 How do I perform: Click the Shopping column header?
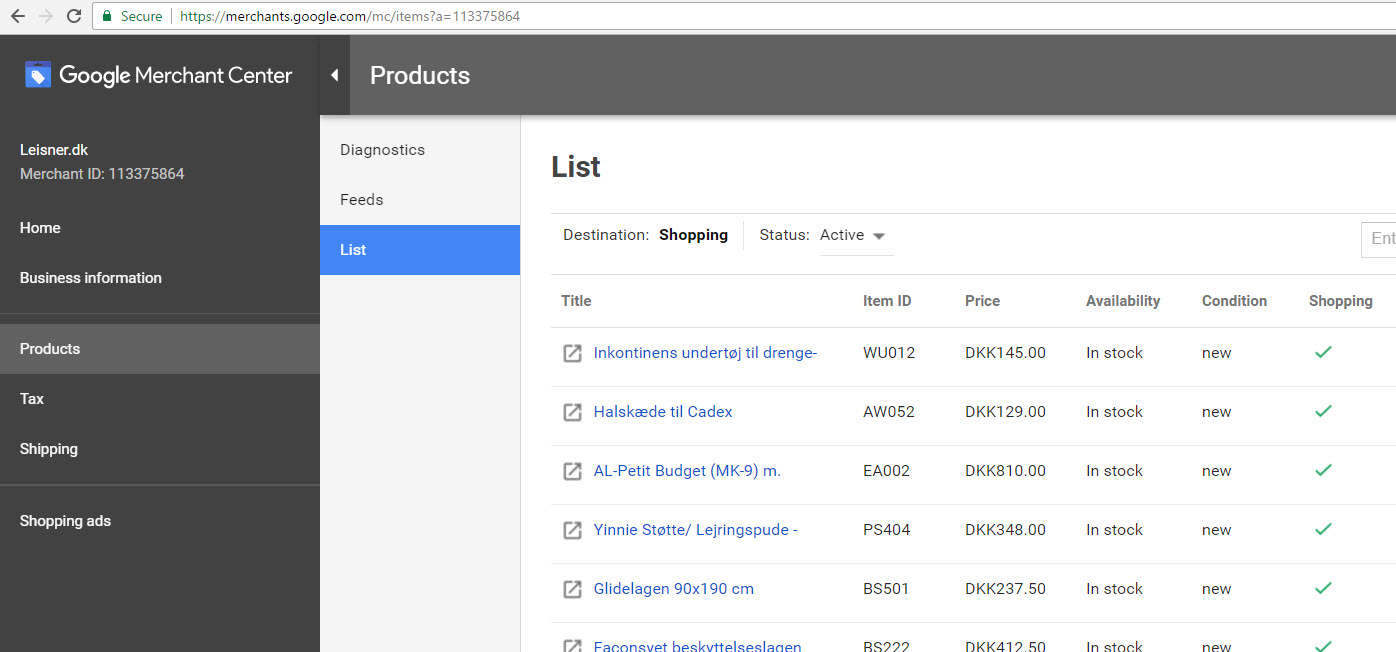pos(1340,301)
